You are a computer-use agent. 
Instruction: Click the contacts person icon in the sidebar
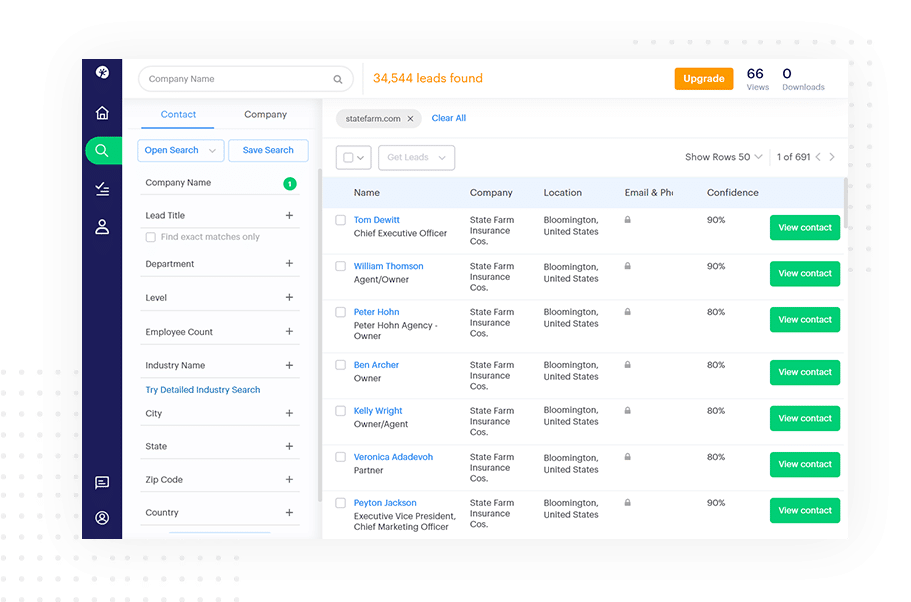click(102, 226)
